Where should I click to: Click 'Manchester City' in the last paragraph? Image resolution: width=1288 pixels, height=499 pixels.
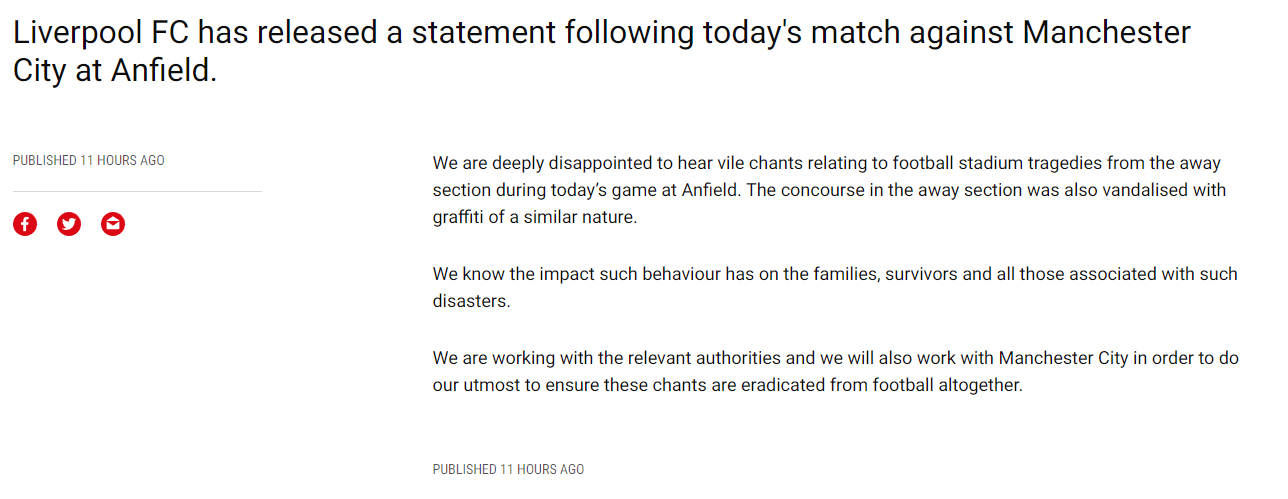tap(1063, 358)
